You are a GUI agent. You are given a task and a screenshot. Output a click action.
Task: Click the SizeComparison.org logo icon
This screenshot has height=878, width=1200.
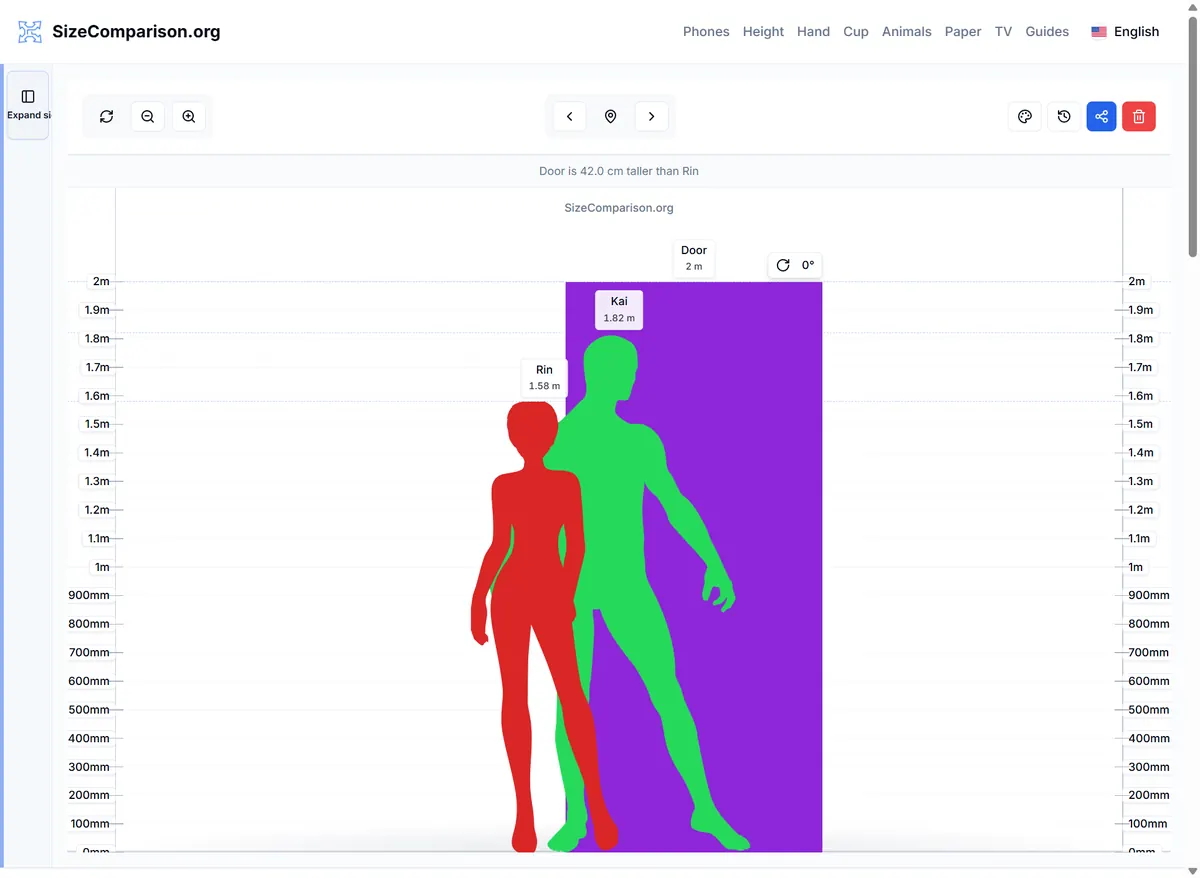coord(30,32)
